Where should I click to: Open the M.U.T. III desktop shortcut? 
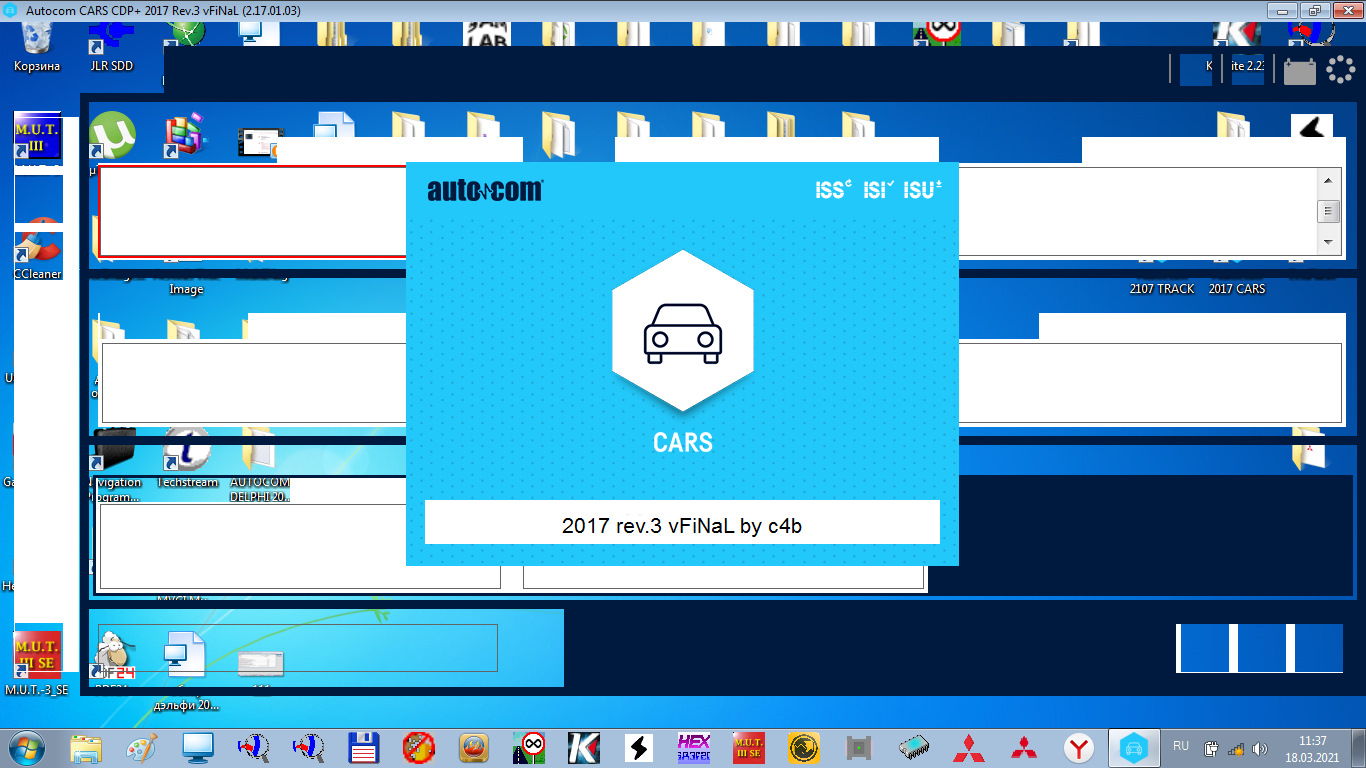pos(37,138)
